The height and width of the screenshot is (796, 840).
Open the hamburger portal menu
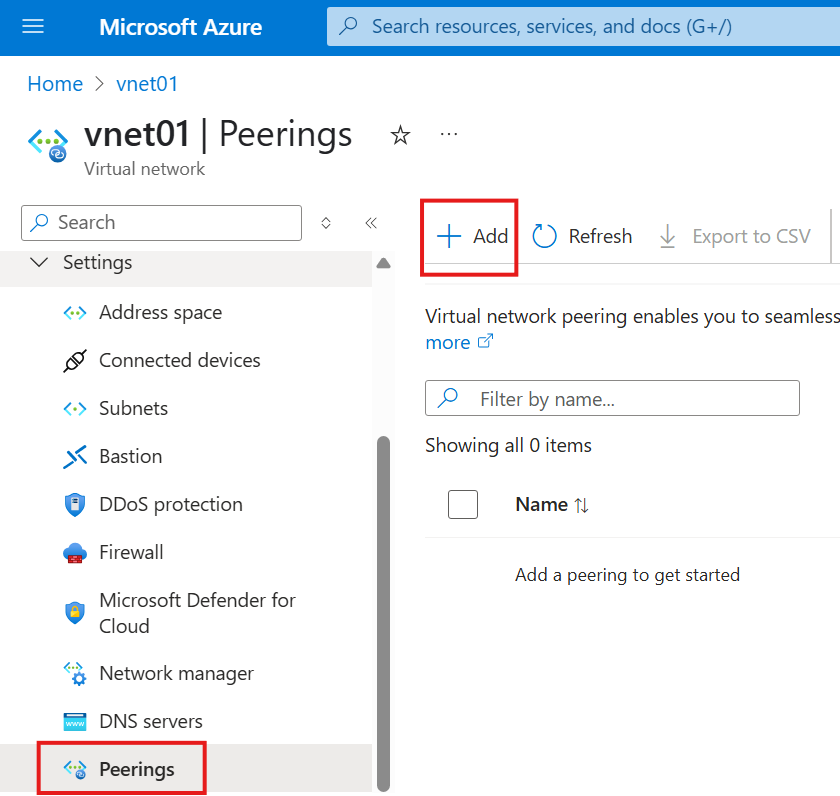(33, 26)
